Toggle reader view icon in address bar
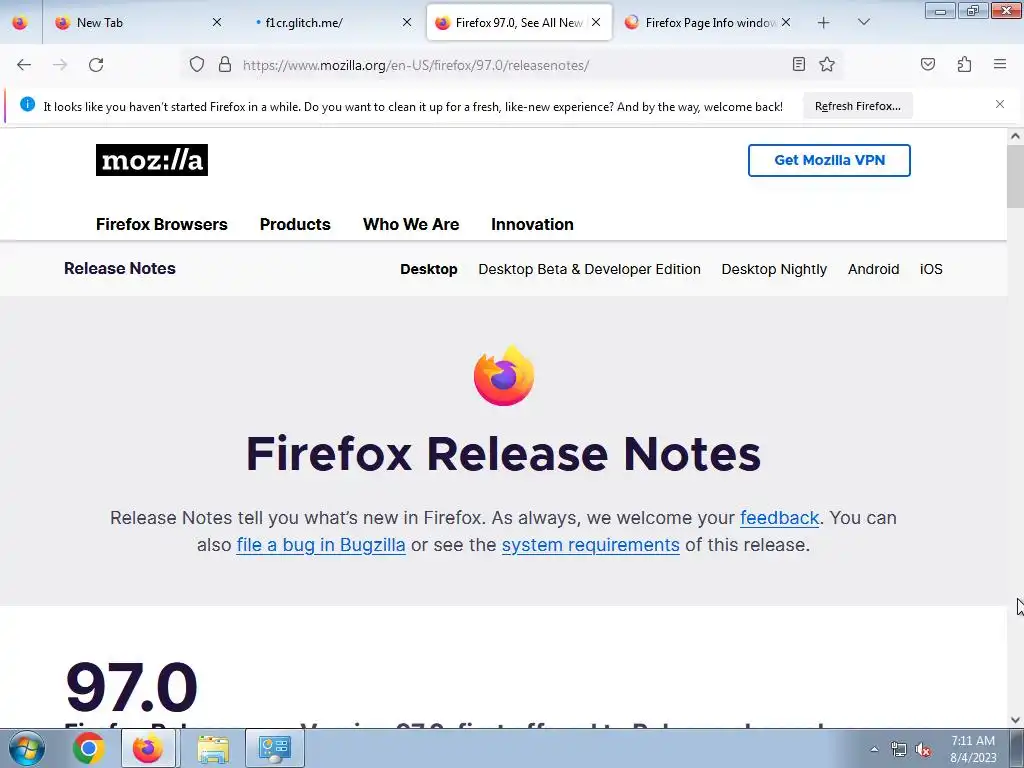 click(x=798, y=64)
